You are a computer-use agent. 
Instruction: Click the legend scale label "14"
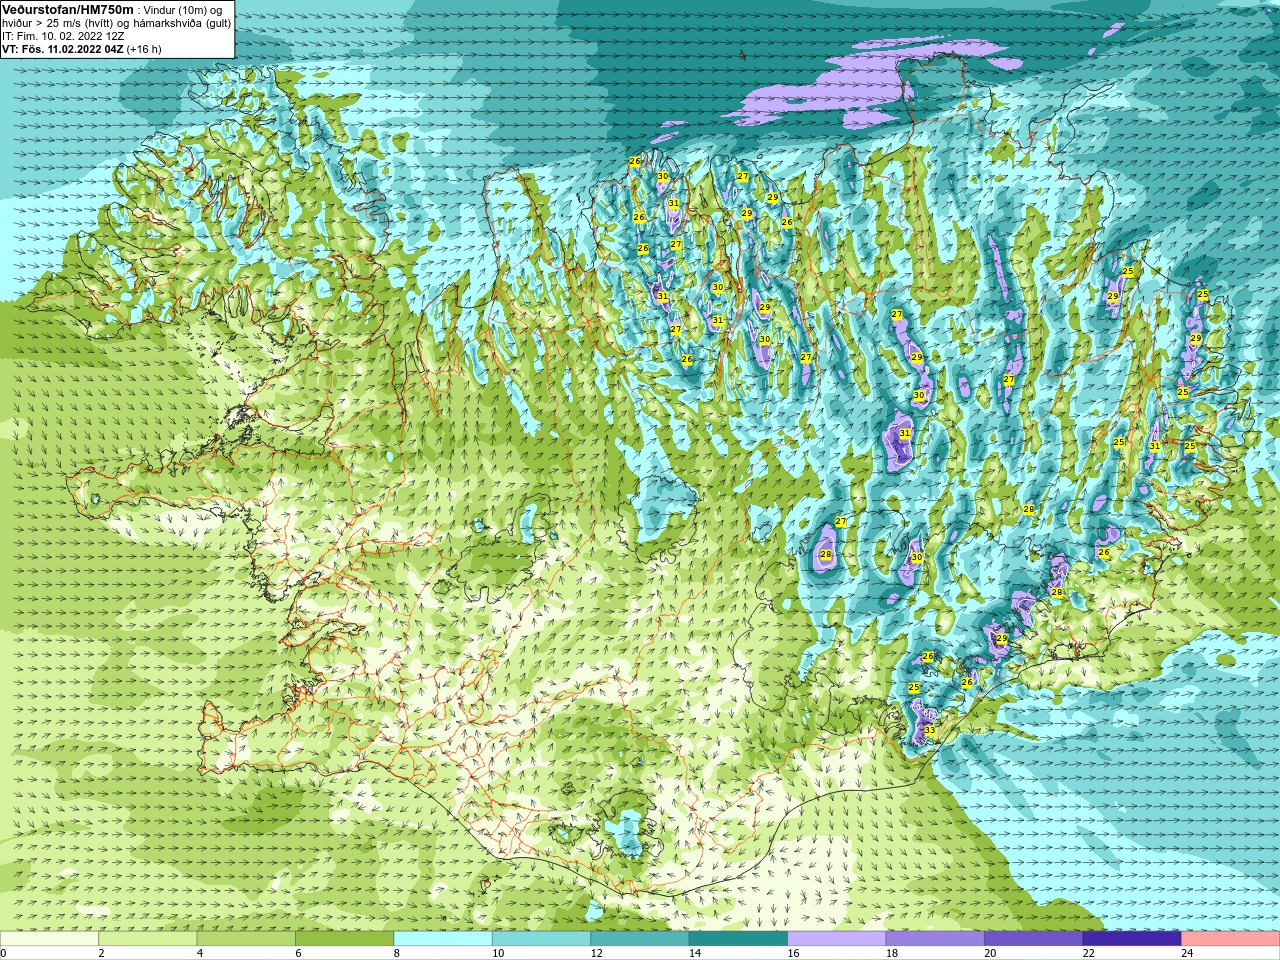tap(695, 953)
